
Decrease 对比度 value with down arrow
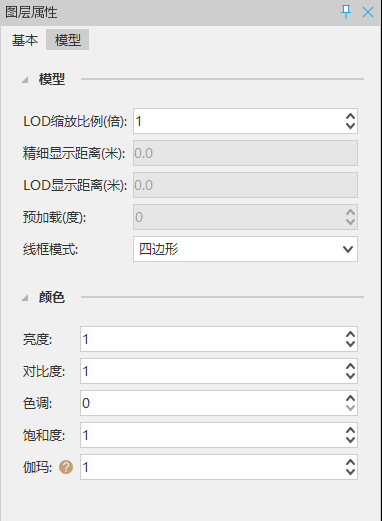350,376
